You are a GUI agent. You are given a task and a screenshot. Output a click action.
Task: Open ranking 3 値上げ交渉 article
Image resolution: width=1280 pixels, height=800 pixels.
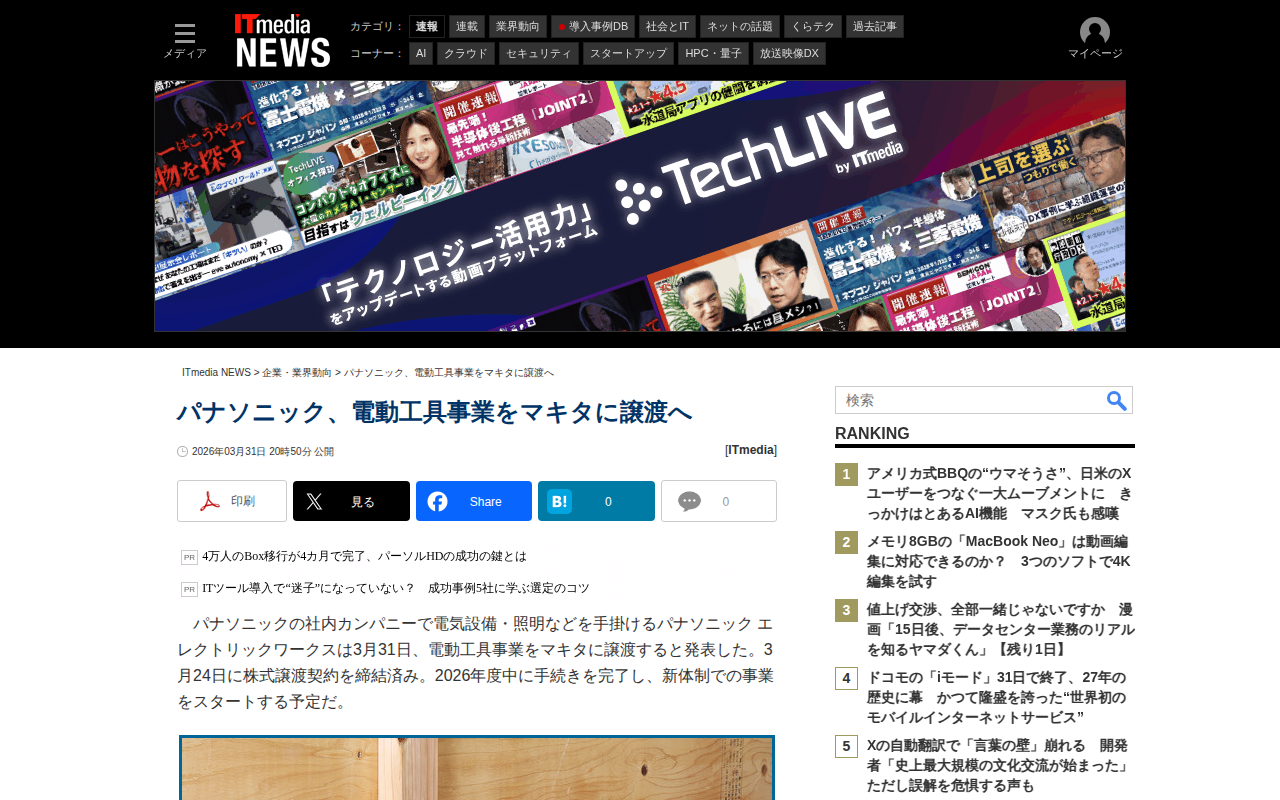[1000, 630]
